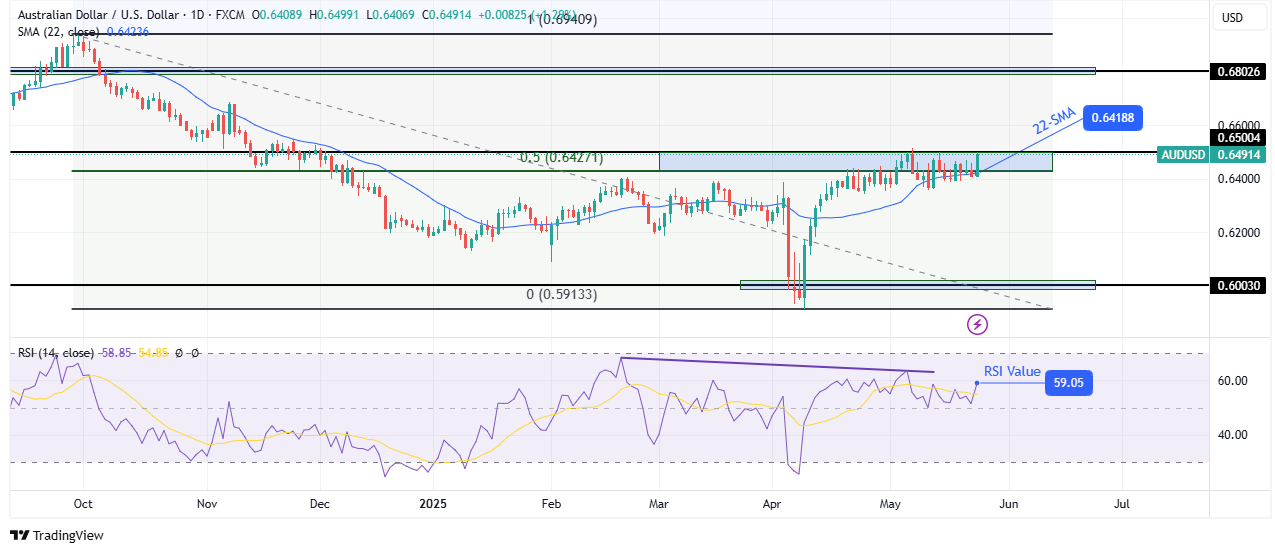This screenshot has height=553, width=1275.
Task: Click the 0.60030 price level label
Action: click(x=1239, y=285)
